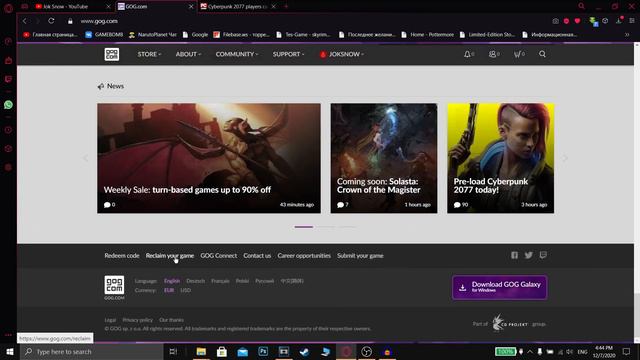This screenshot has height=360, width=640.
Task: Open the action center notification icon
Action: click(626, 351)
